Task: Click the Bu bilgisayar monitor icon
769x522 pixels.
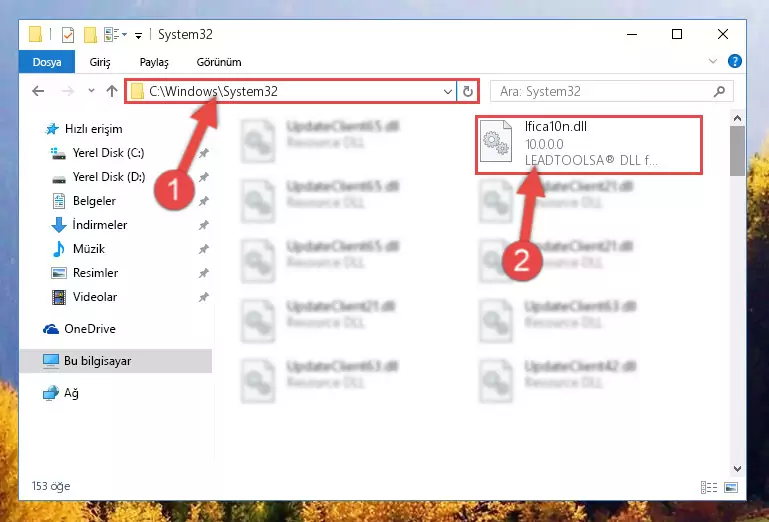Action: pos(51,361)
